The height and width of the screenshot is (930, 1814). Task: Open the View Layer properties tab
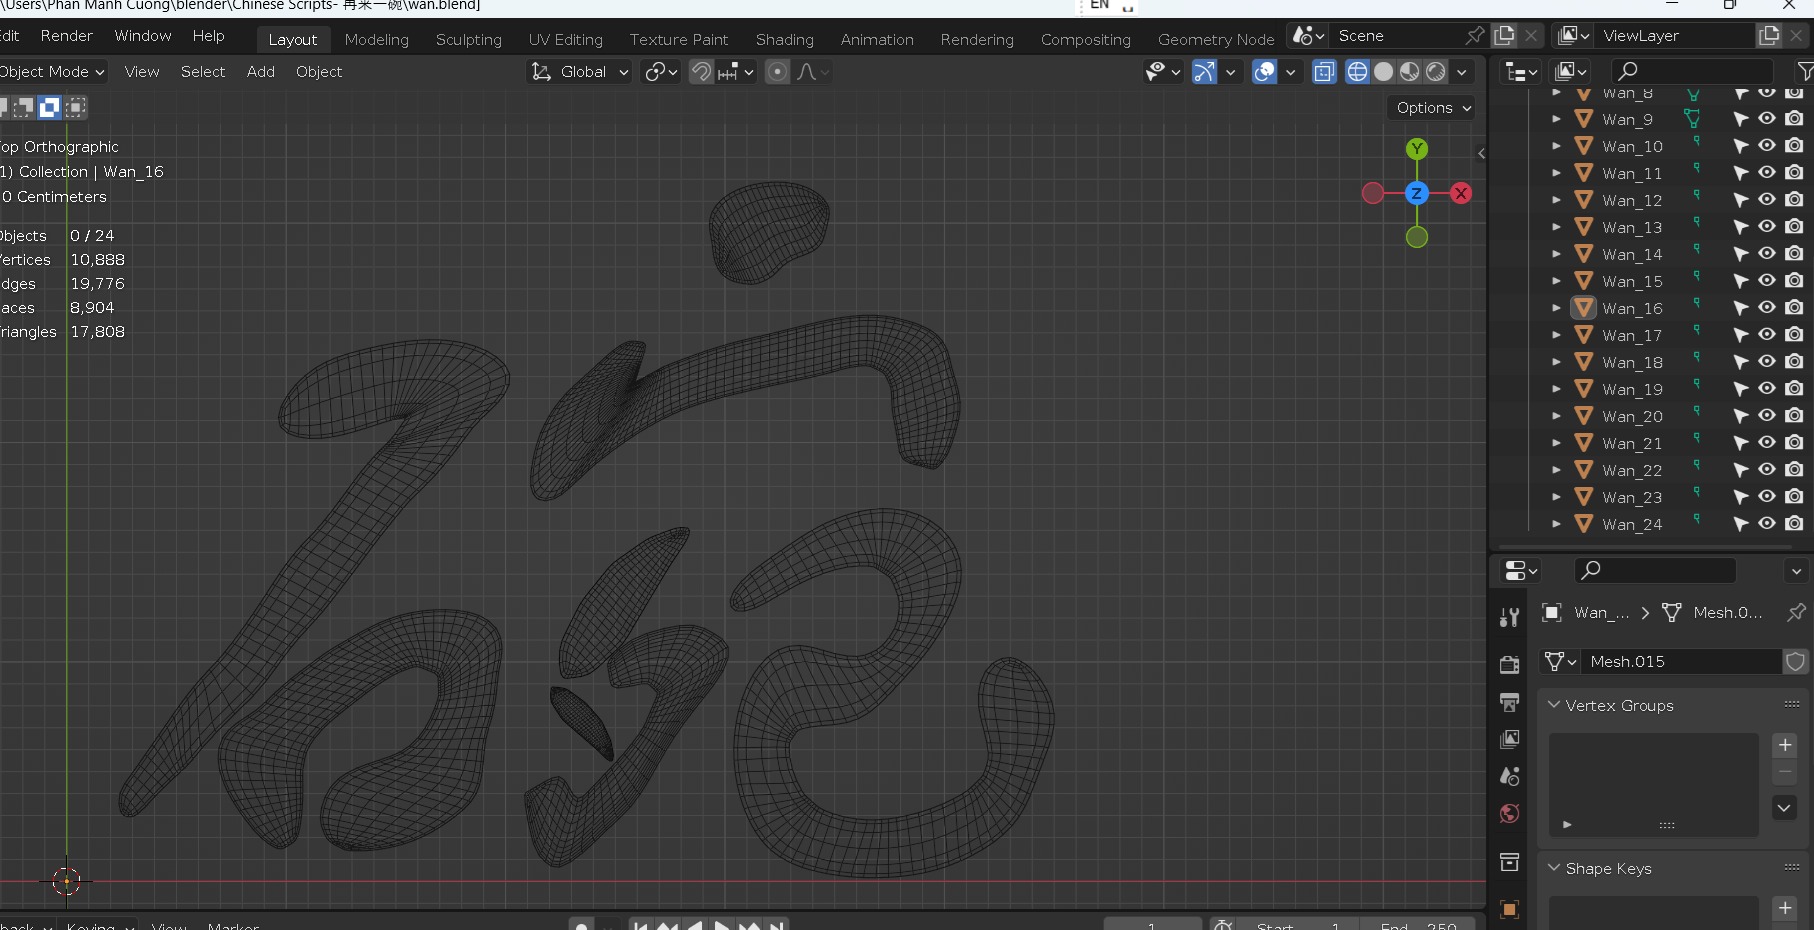[x=1510, y=739]
